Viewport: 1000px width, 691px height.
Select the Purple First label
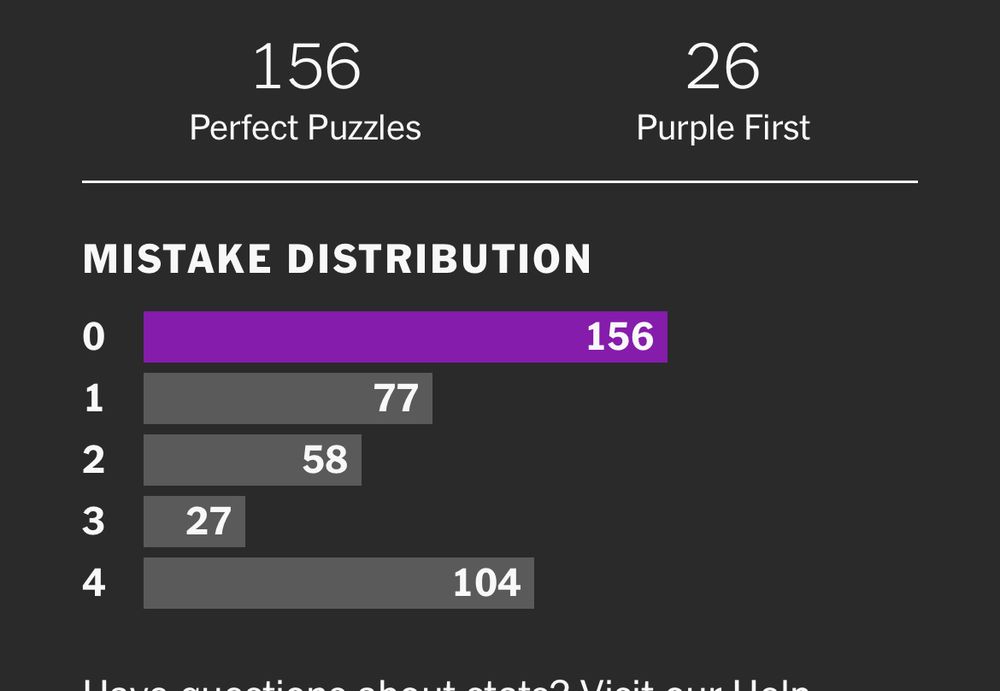tap(723, 128)
